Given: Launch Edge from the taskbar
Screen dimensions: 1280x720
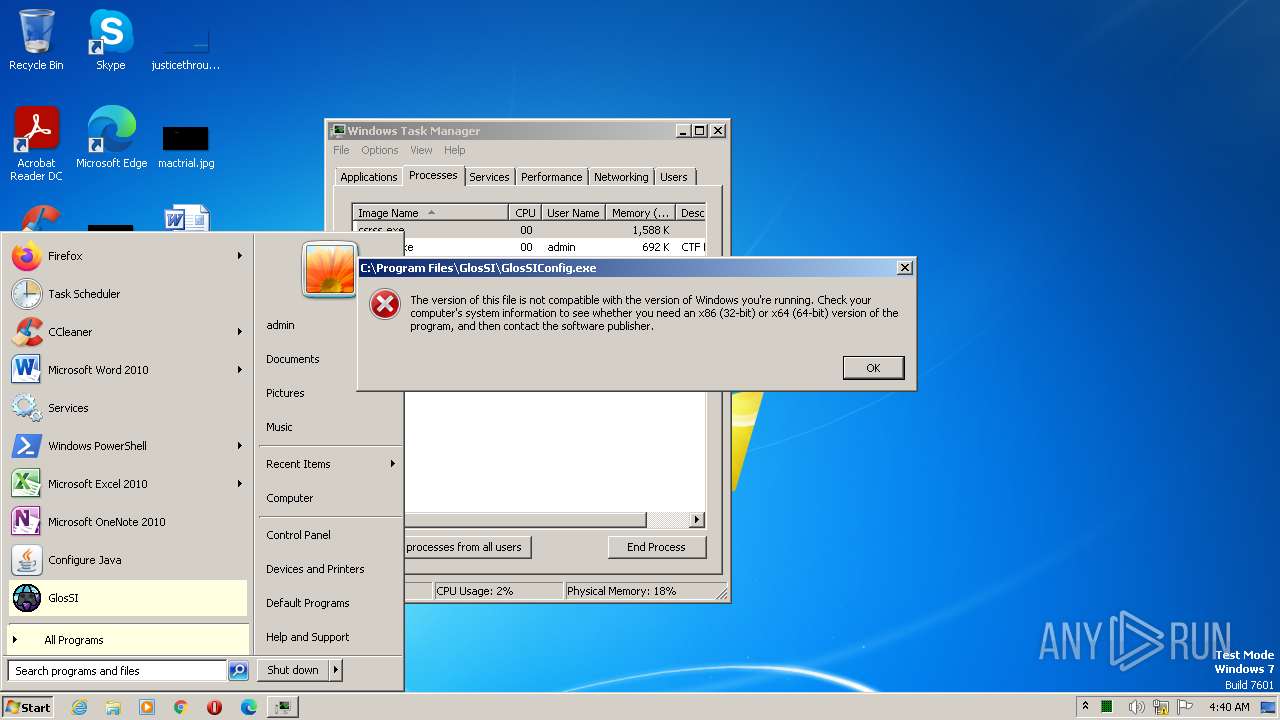Looking at the screenshot, I should [x=249, y=707].
